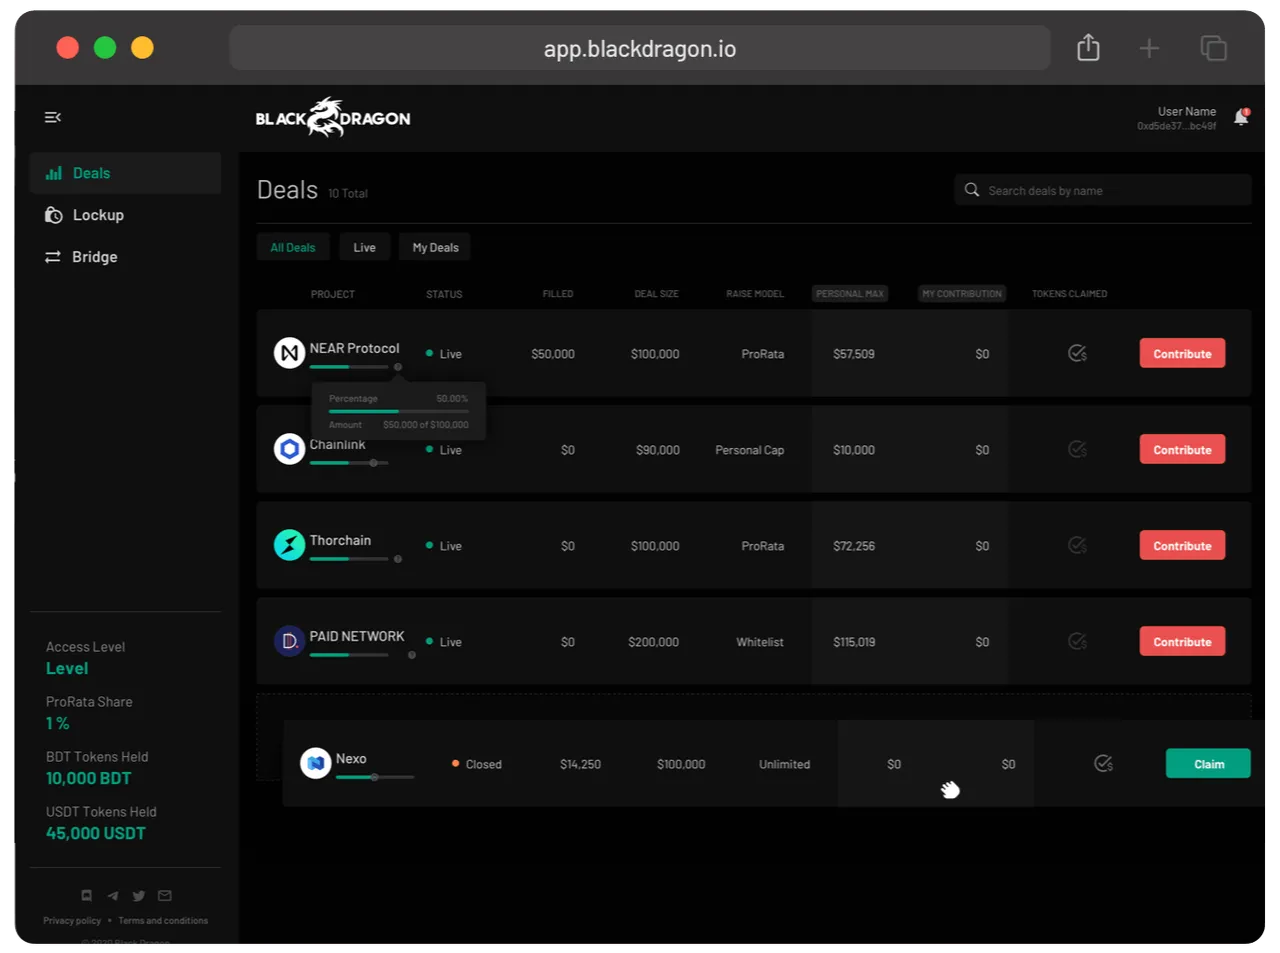Screen dimensions: 1280x953
Task: Contribute to the Chainlink deal
Action: 1182,449
